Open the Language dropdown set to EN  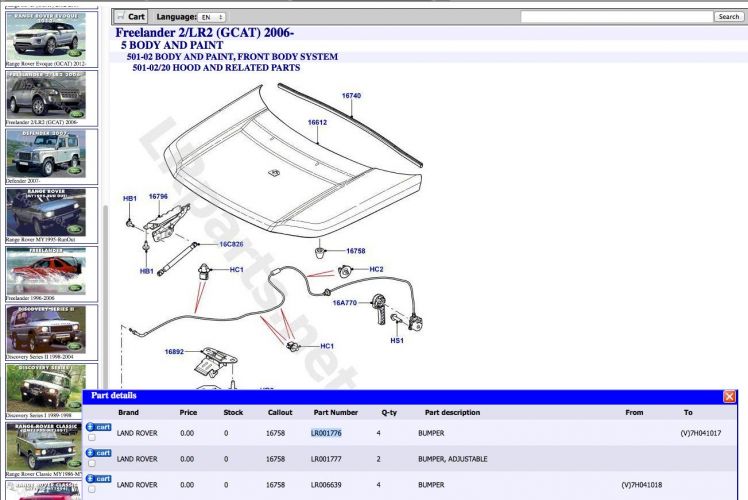(212, 17)
